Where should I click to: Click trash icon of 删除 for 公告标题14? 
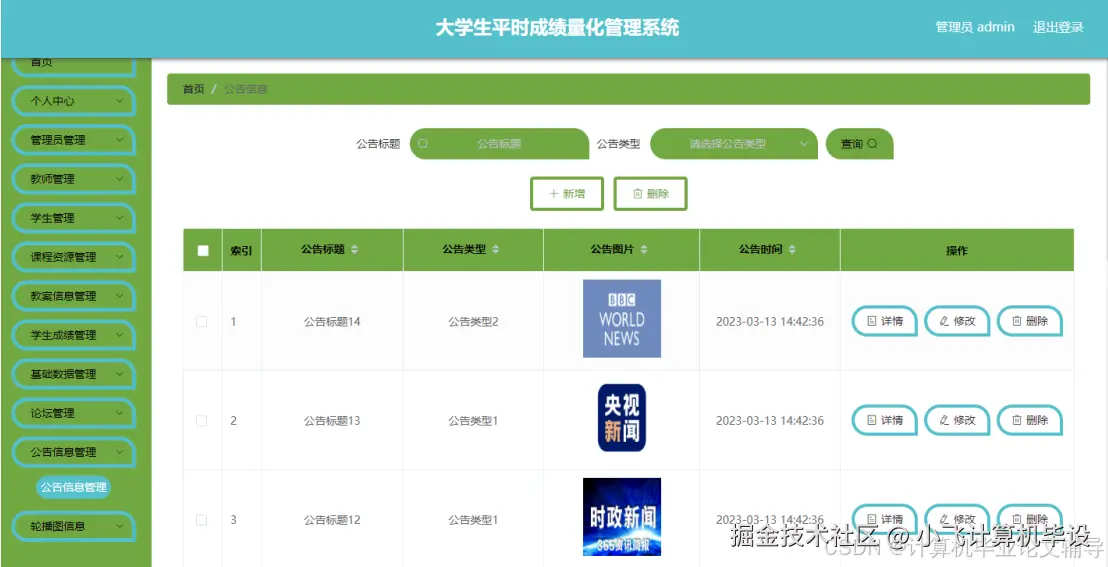pyautogui.click(x=1017, y=321)
